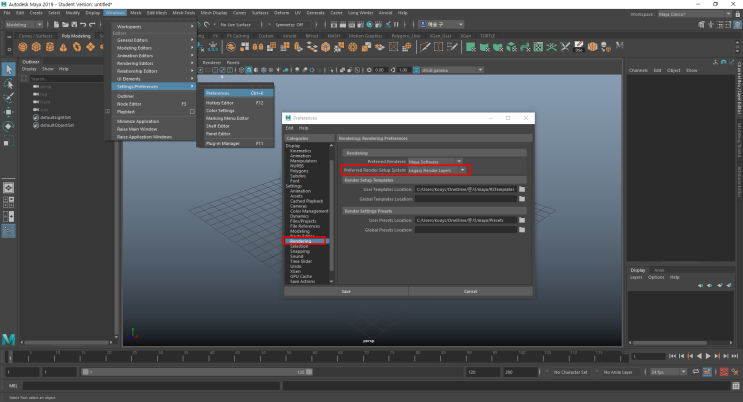Browse User Presets Location folder

tap(522, 220)
